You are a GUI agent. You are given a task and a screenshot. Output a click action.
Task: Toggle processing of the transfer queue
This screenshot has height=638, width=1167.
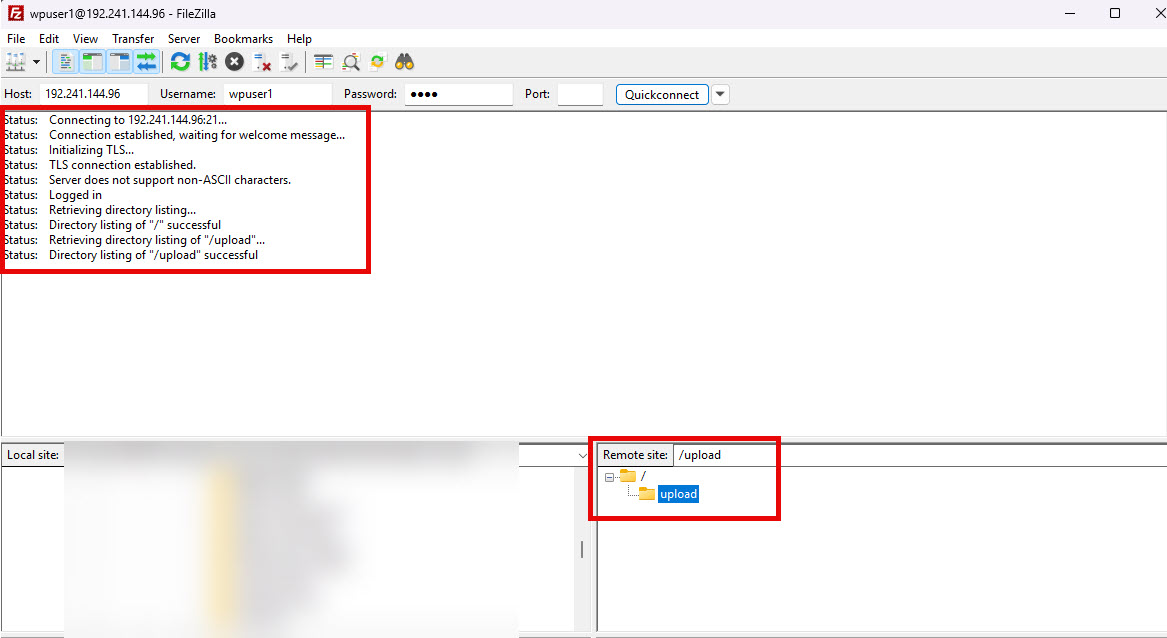207,61
